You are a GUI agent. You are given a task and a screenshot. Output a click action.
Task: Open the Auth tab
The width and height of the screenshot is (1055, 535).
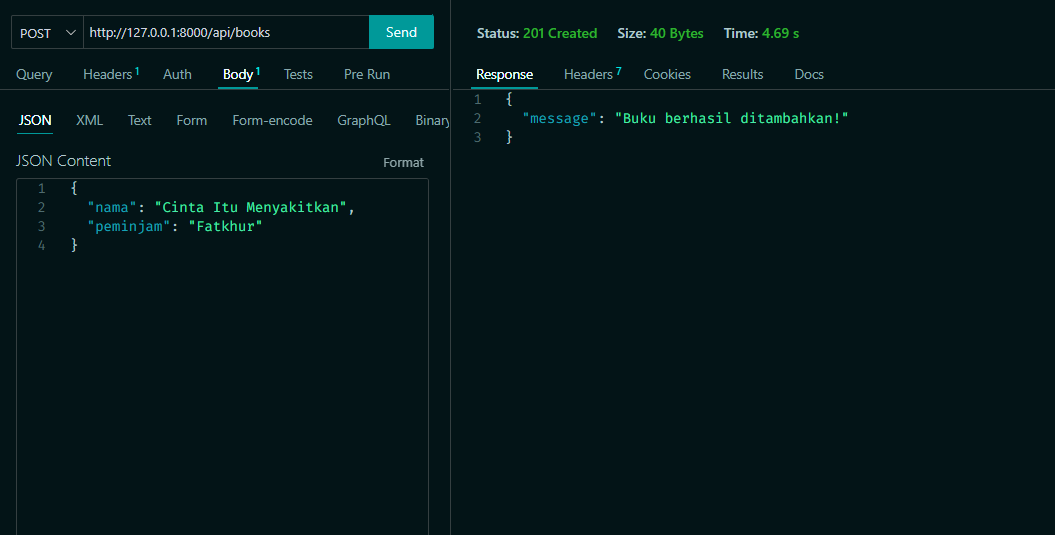(177, 74)
